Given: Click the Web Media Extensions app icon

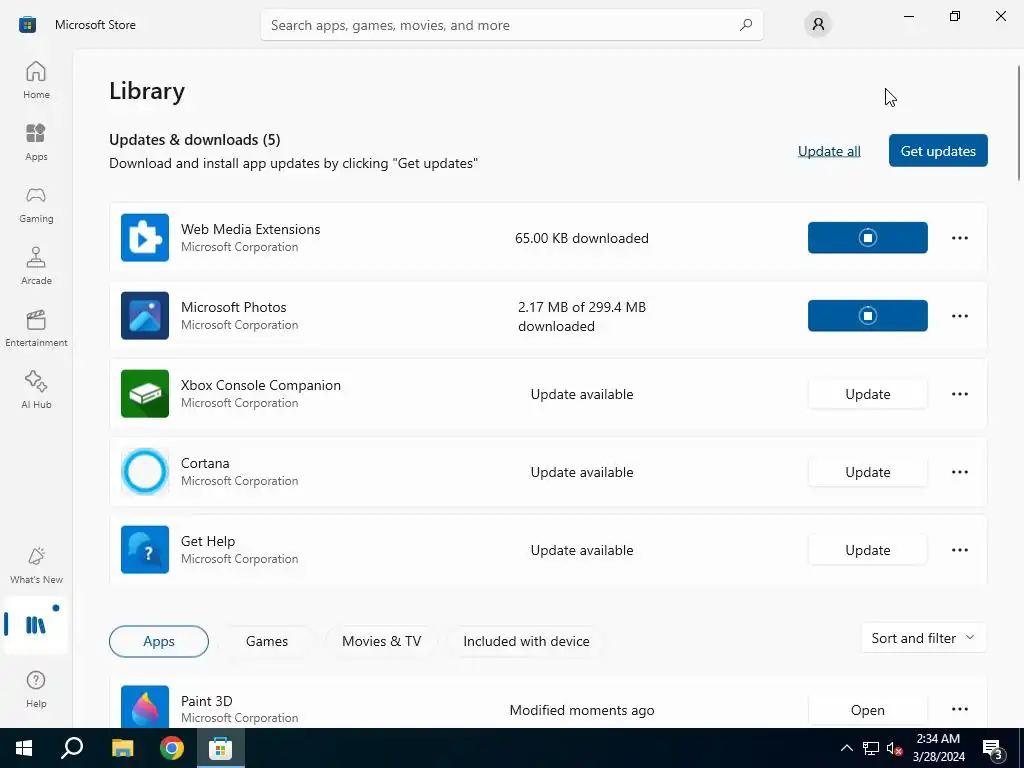Looking at the screenshot, I should tap(145, 238).
